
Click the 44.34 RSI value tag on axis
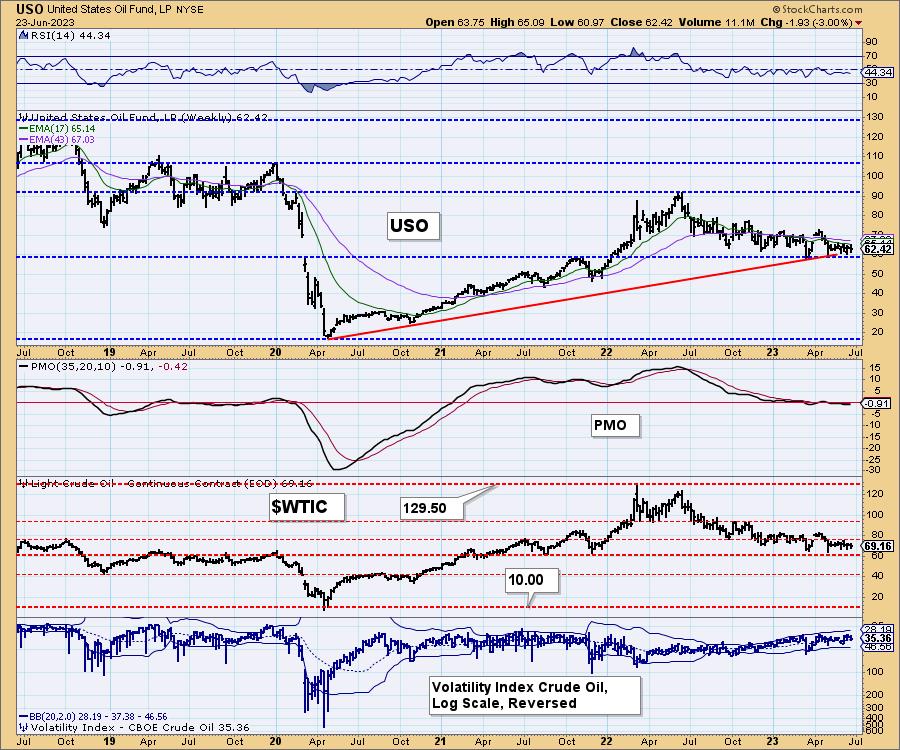point(878,72)
